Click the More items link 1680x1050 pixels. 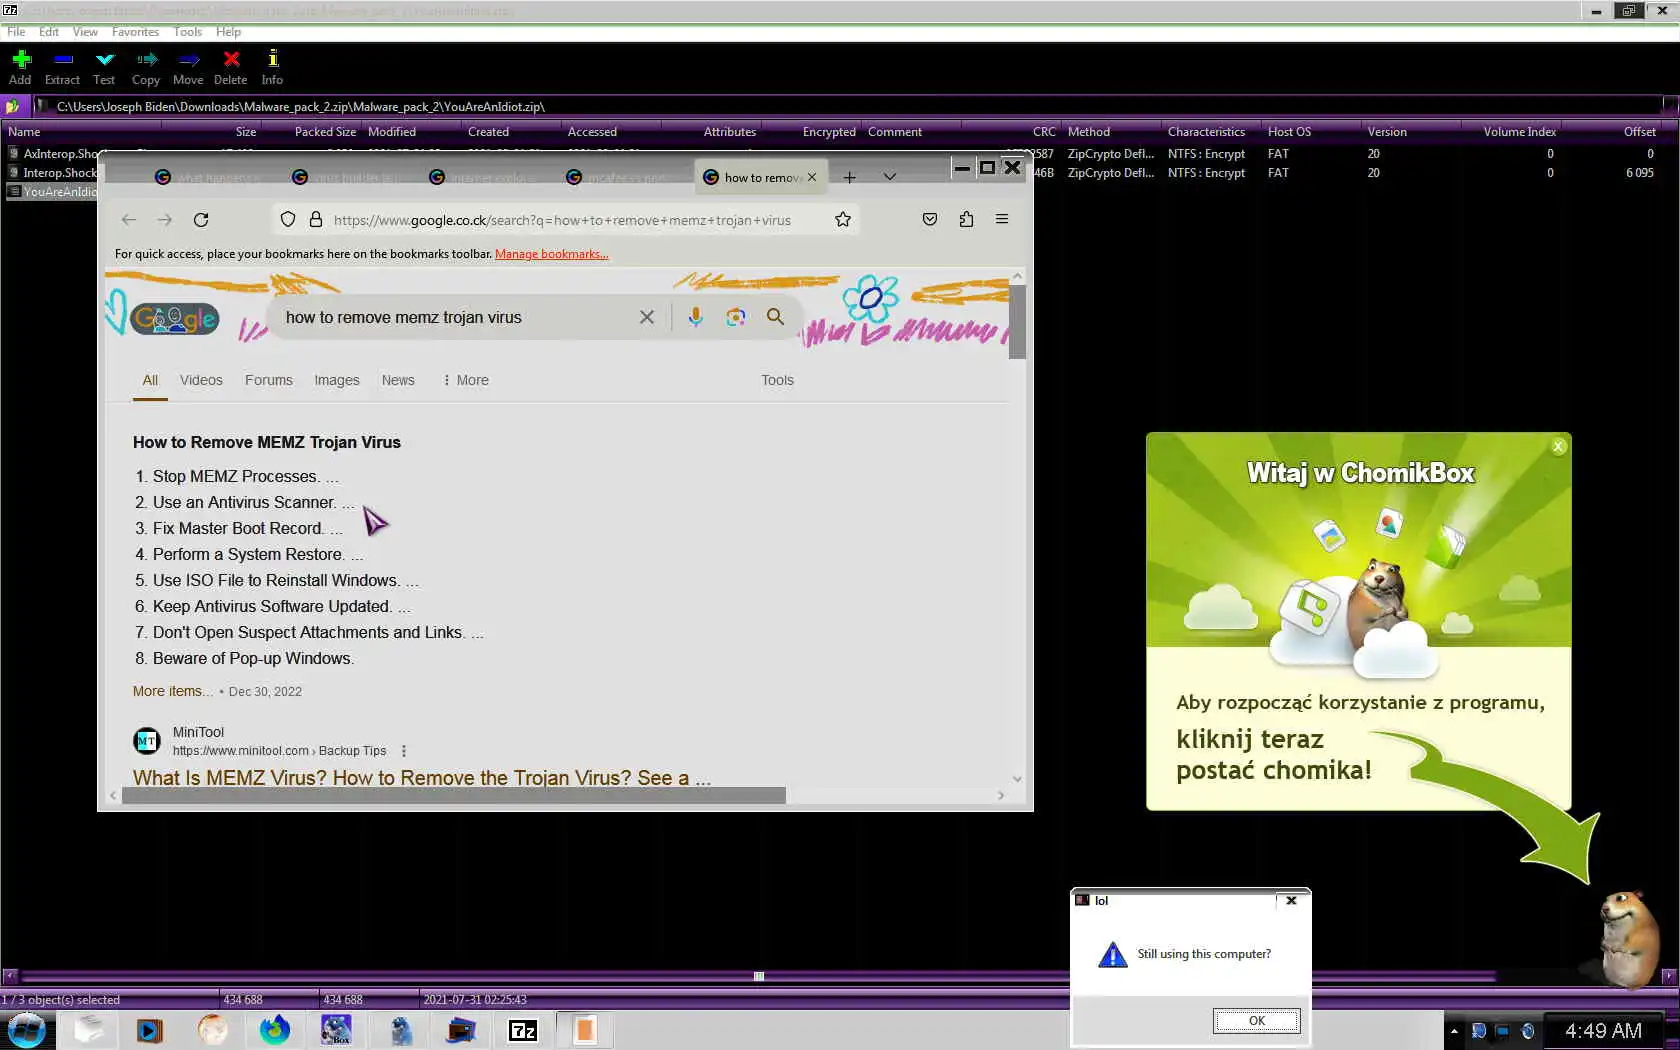173,691
